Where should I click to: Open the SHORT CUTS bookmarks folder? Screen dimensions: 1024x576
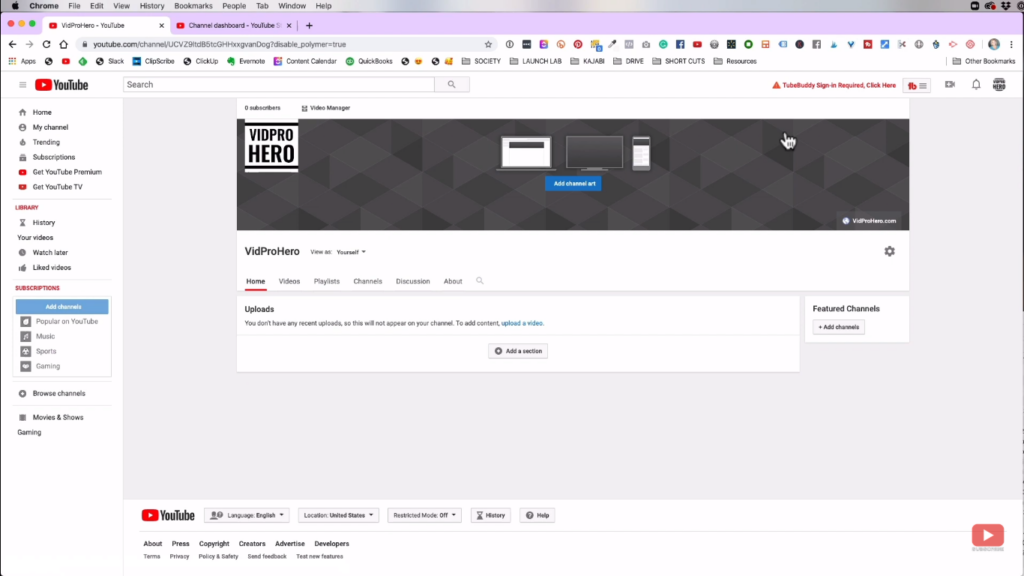point(679,61)
